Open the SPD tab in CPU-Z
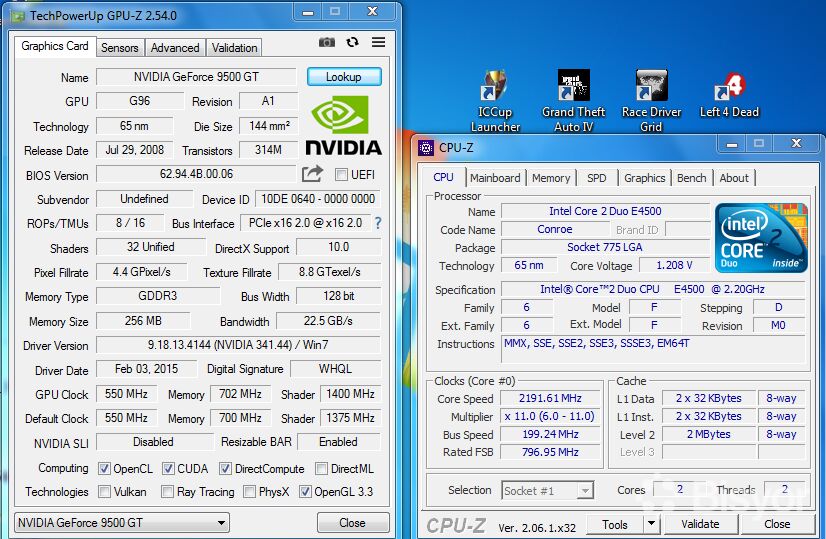This screenshot has height=539, width=826. pyautogui.click(x=596, y=178)
